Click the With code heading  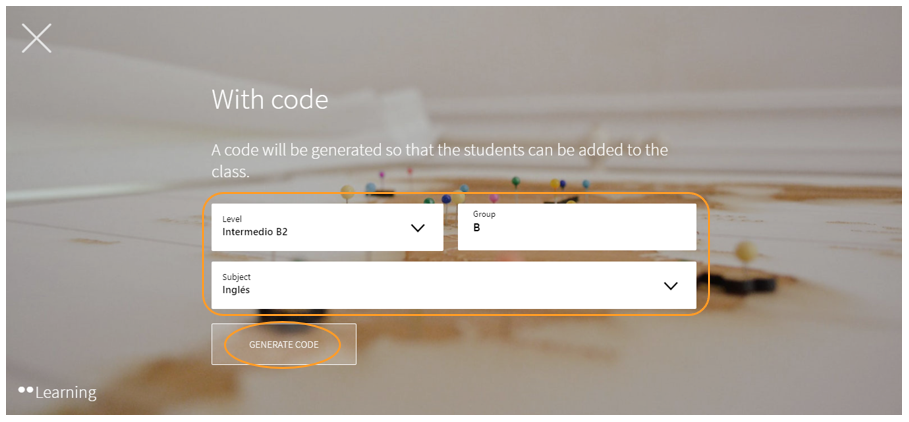tap(270, 100)
